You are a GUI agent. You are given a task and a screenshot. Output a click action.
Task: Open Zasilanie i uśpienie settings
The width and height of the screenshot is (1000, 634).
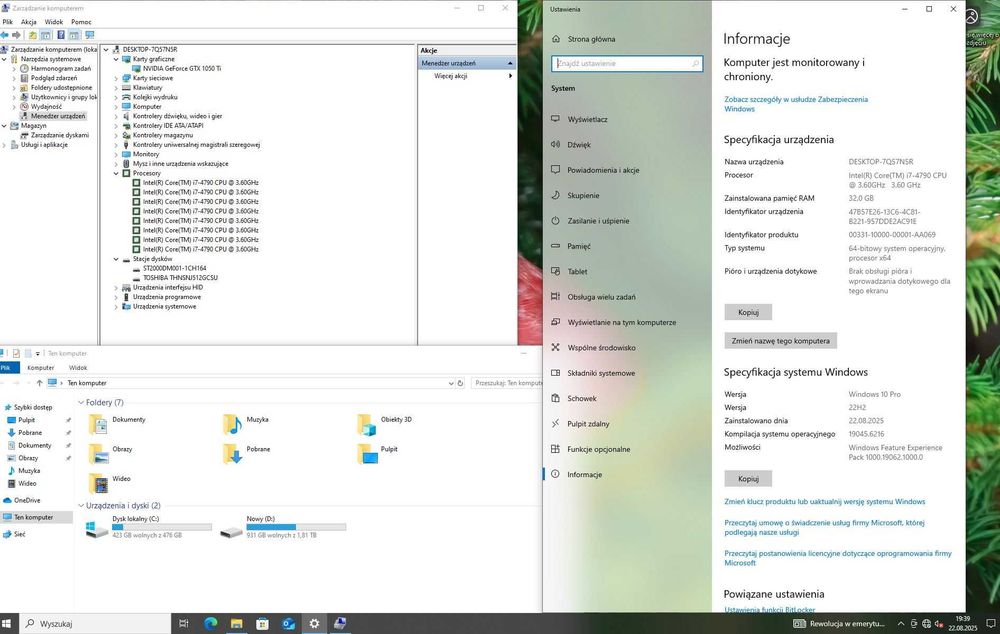(598, 221)
